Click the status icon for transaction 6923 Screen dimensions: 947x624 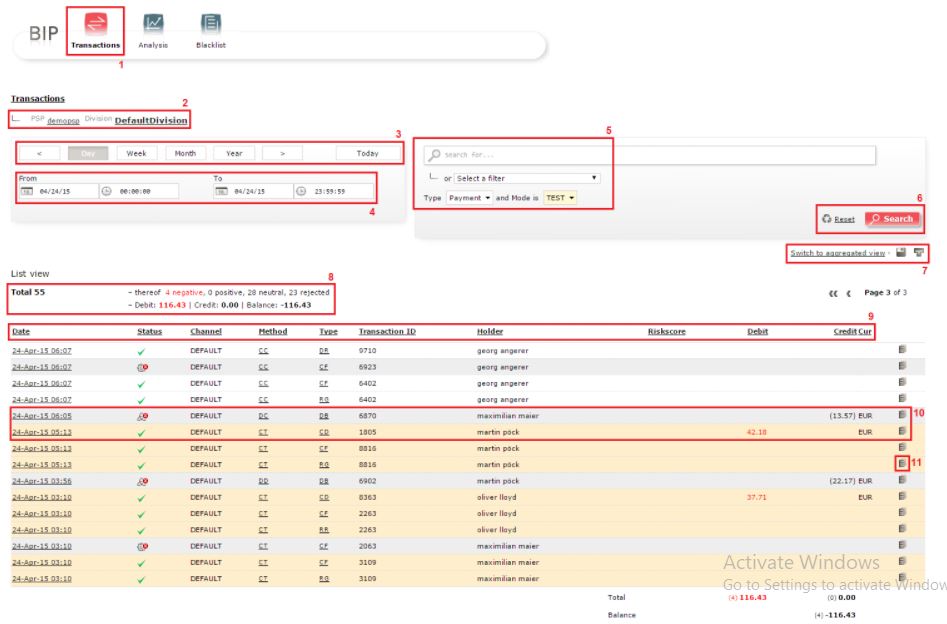click(143, 367)
